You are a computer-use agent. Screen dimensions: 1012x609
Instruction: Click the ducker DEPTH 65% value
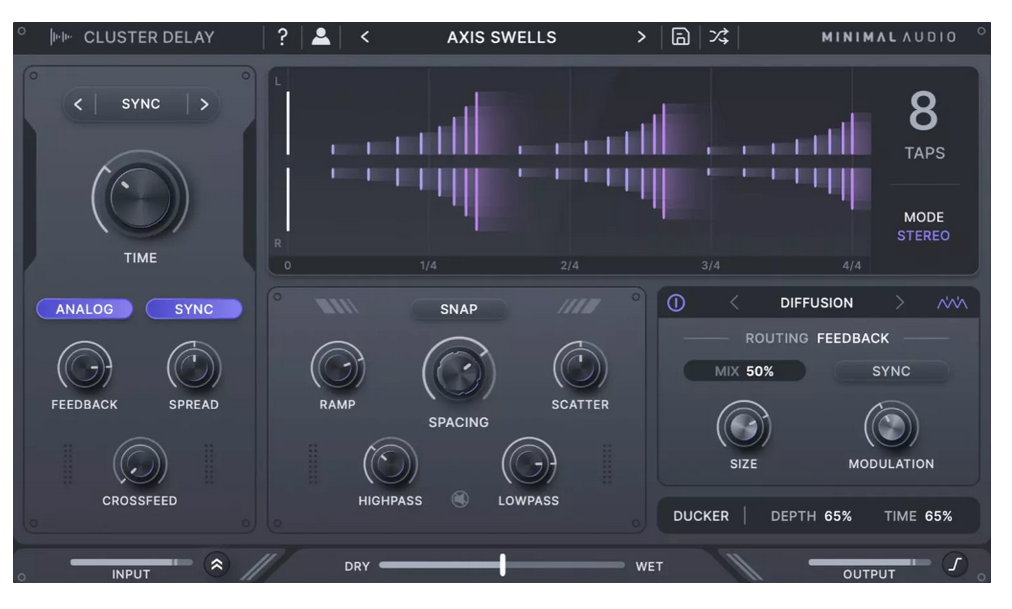(811, 516)
